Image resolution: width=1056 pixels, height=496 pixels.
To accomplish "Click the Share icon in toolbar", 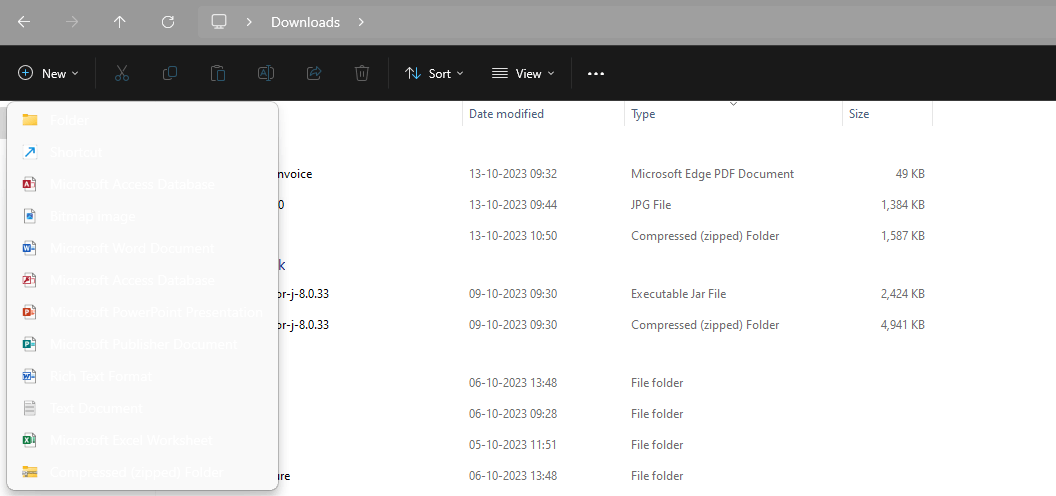I will pyautogui.click(x=314, y=73).
